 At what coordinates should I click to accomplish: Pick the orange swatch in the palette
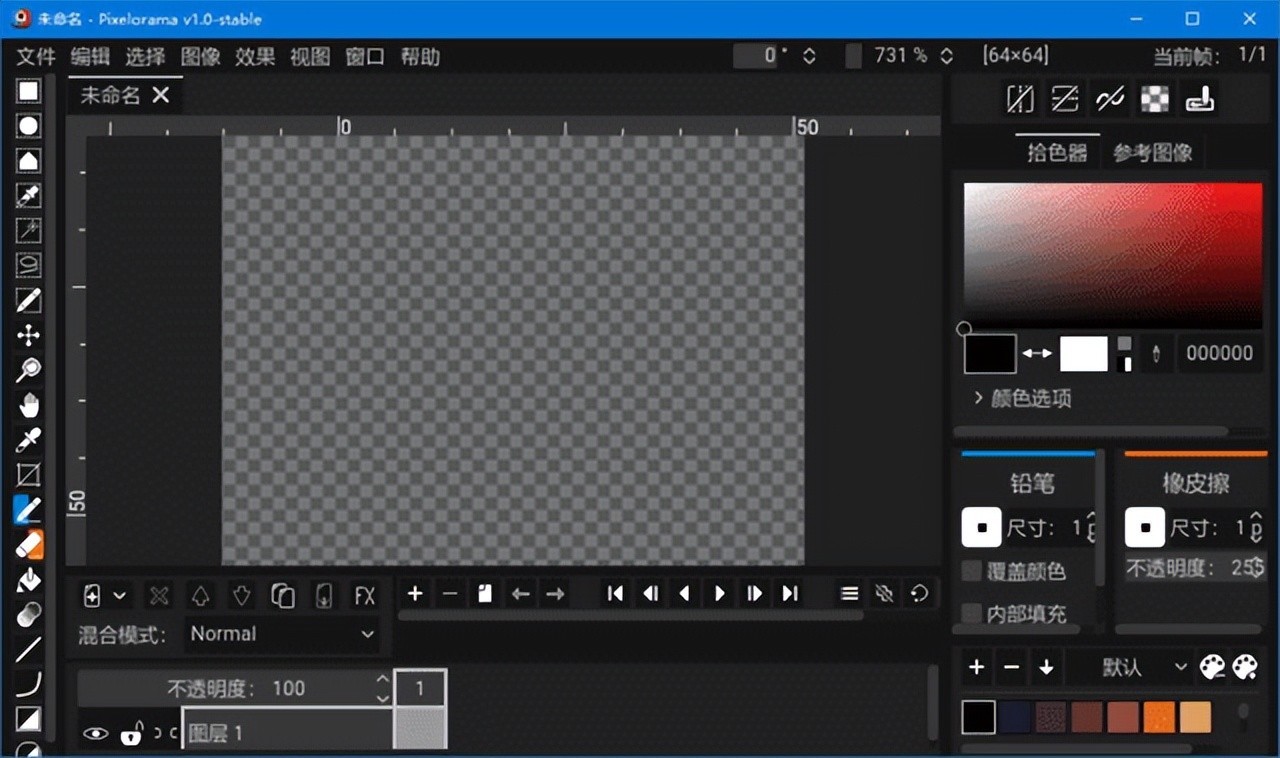tap(1159, 717)
